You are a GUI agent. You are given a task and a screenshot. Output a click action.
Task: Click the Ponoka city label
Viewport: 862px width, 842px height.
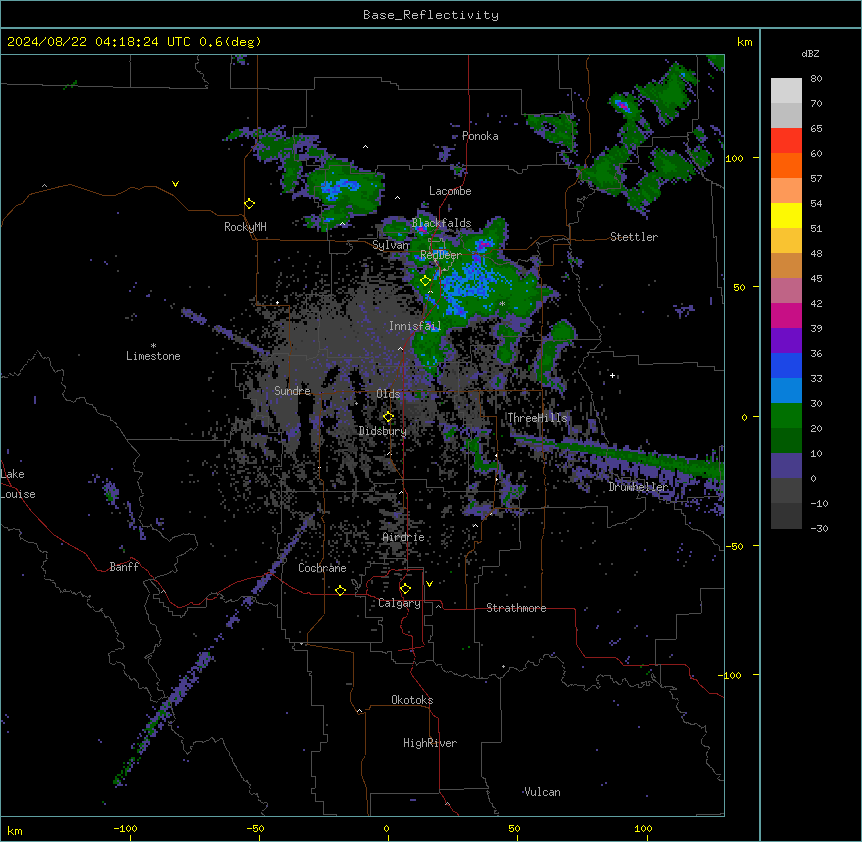480,136
